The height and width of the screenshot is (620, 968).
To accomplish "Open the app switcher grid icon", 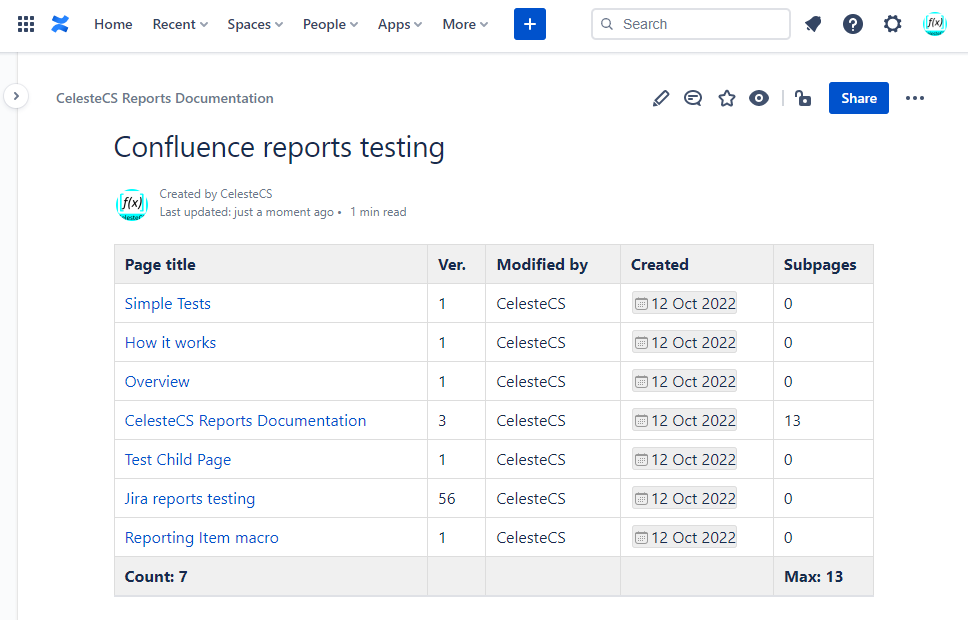I will tap(26, 24).
